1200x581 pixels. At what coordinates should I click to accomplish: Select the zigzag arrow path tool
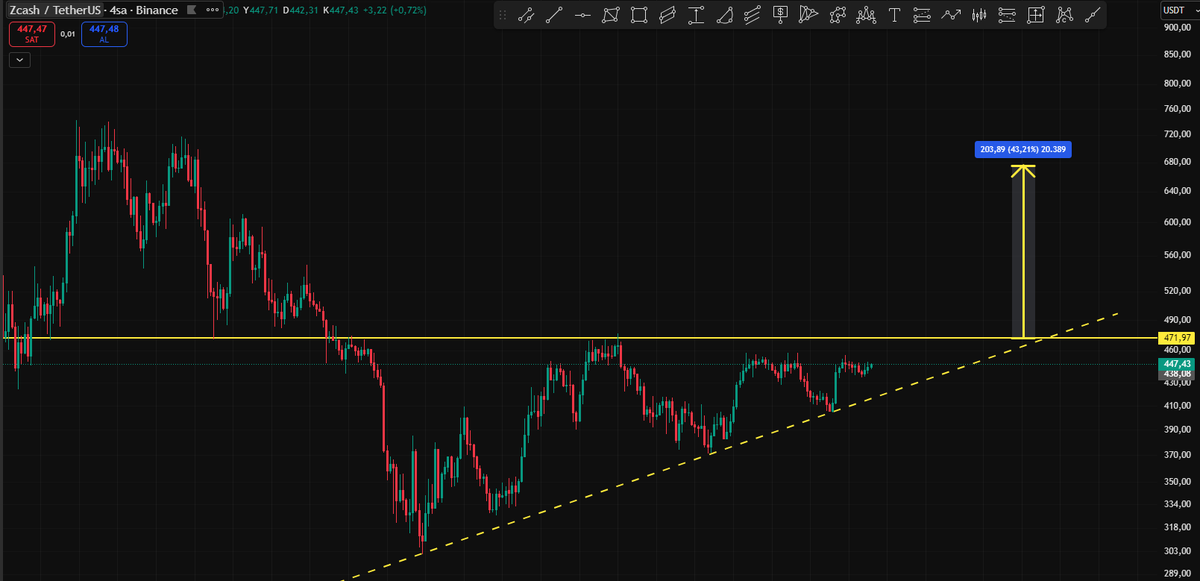(x=951, y=15)
